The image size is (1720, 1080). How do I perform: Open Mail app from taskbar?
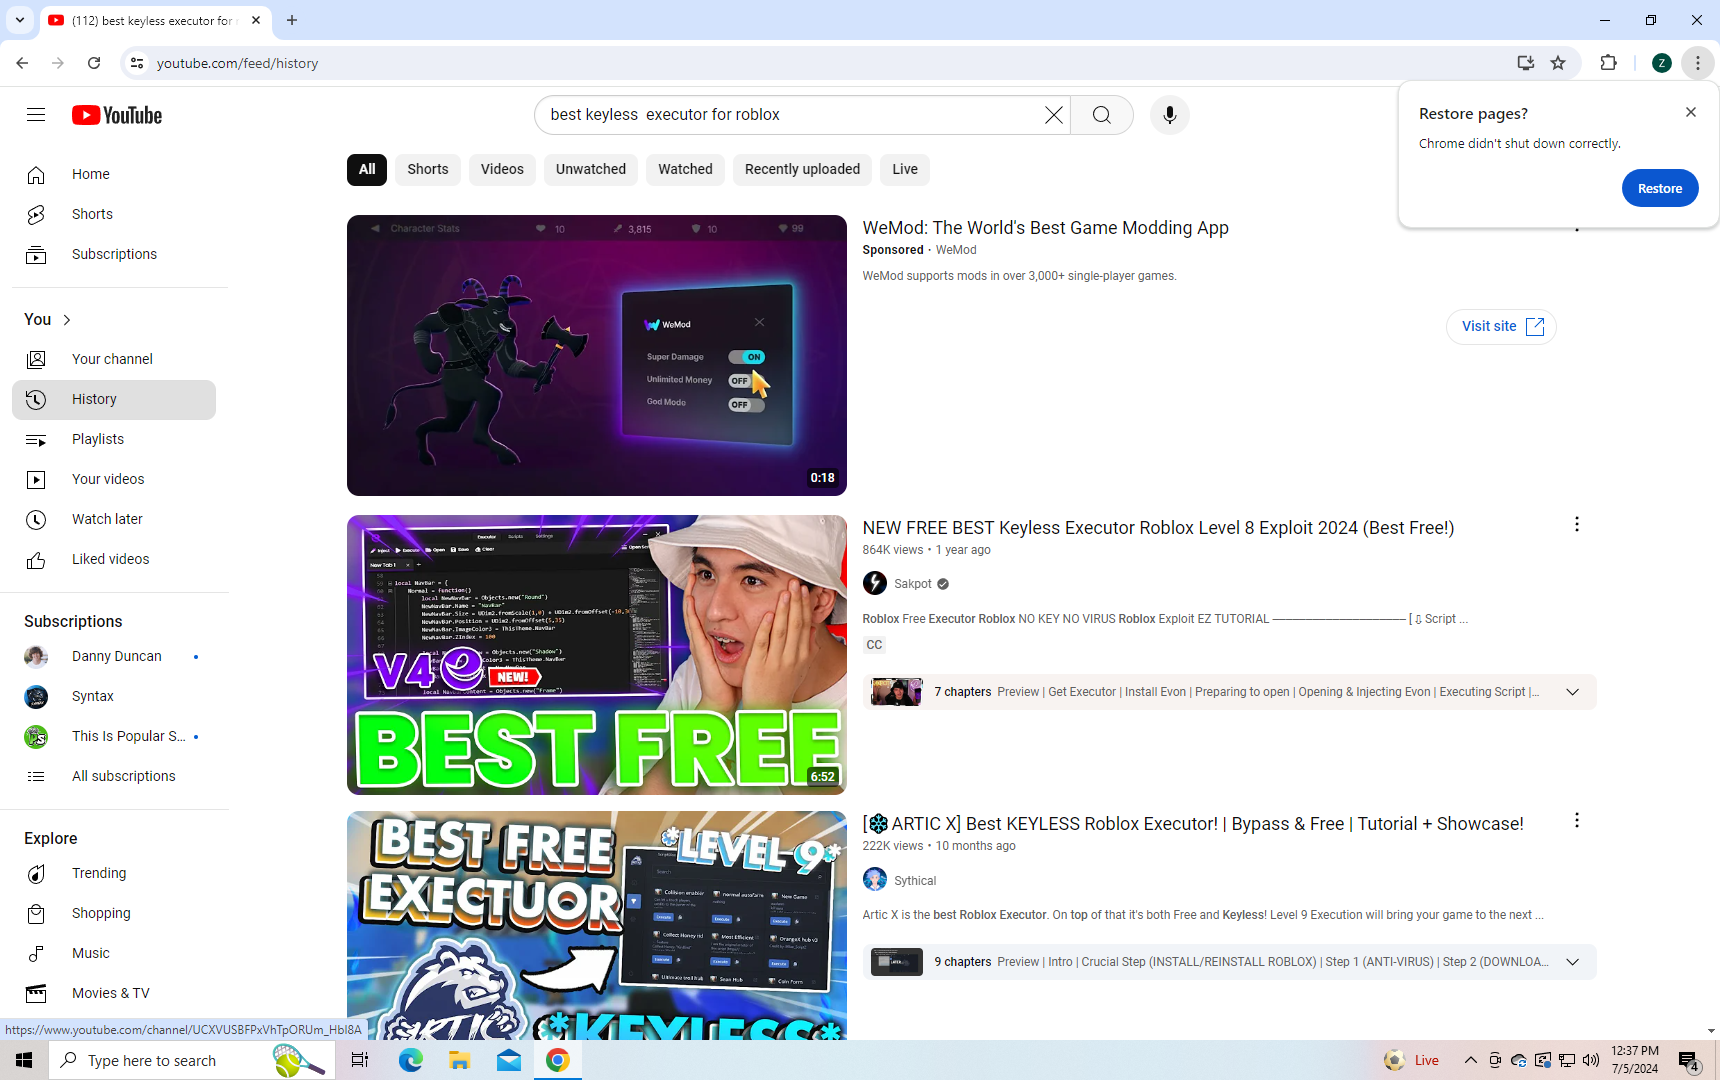tap(509, 1060)
